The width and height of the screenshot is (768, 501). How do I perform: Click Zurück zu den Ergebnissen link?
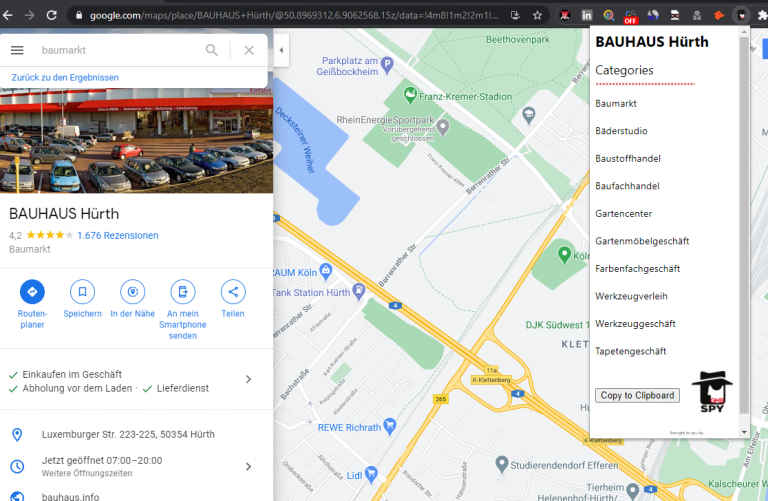click(x=65, y=77)
